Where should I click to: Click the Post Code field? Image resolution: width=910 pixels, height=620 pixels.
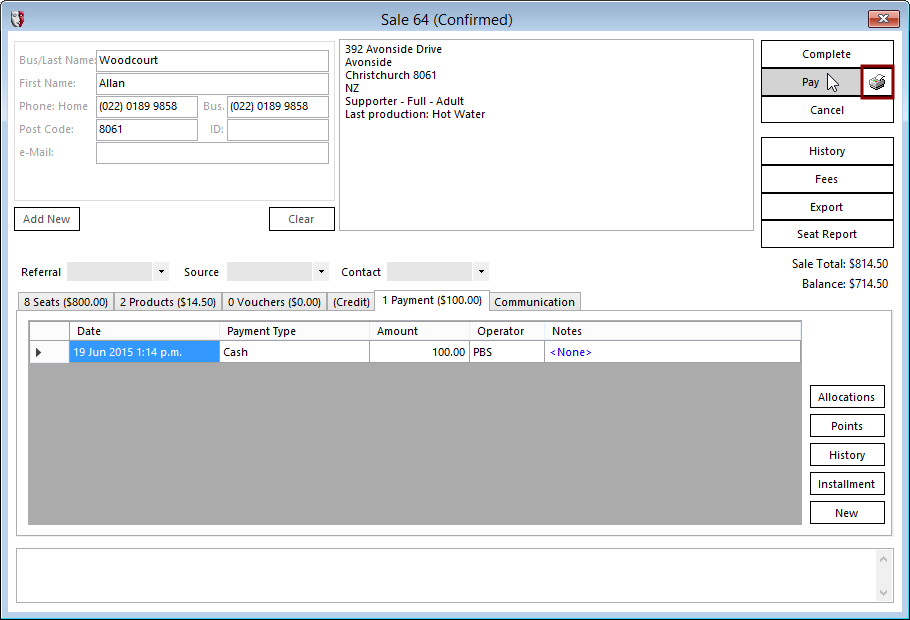pos(147,129)
